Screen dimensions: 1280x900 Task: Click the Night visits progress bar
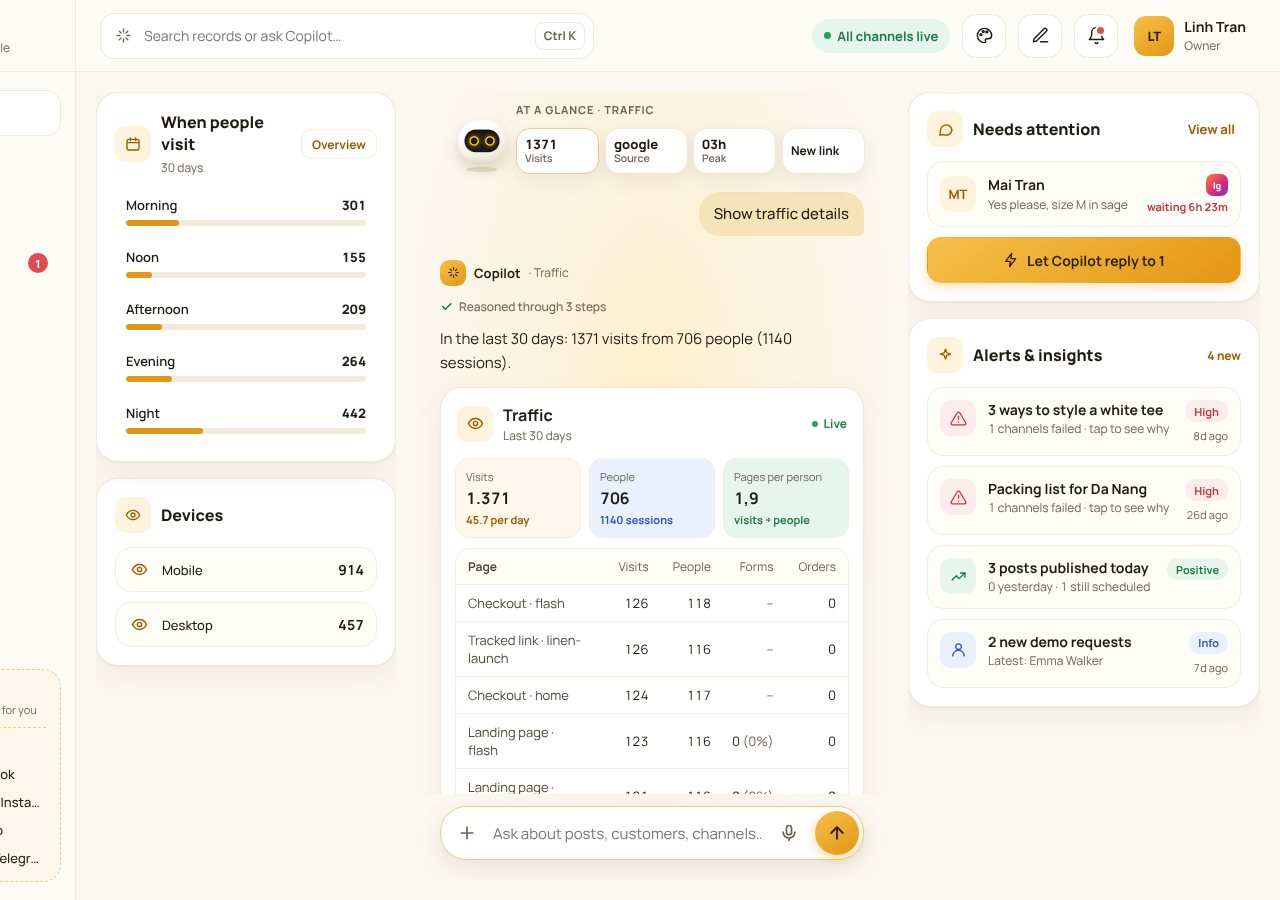coord(246,431)
